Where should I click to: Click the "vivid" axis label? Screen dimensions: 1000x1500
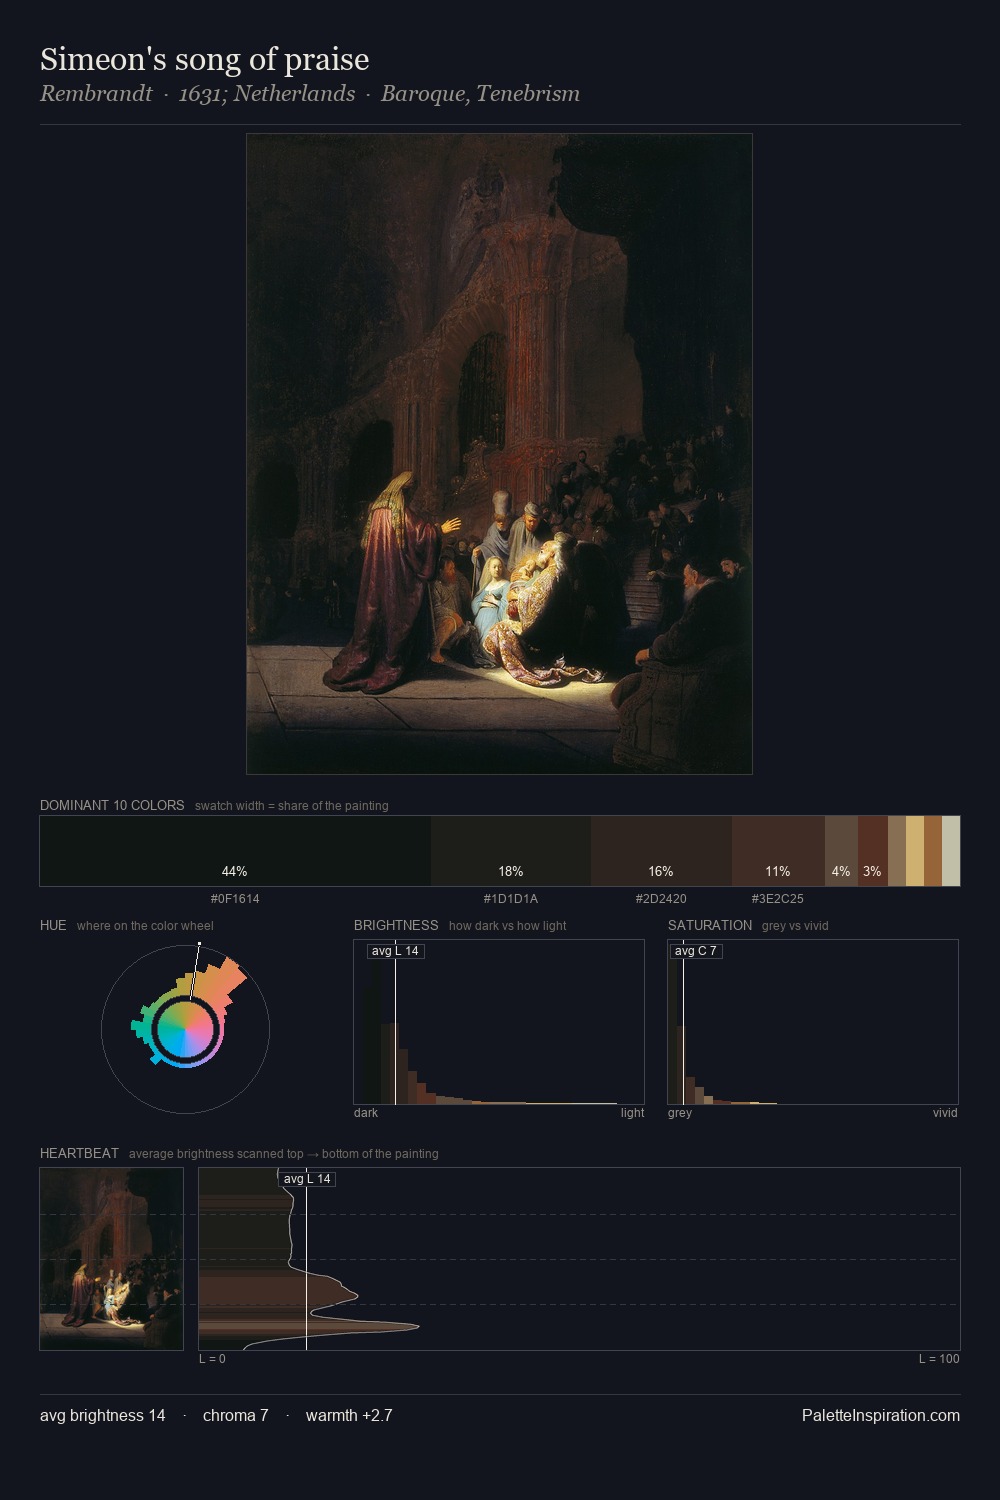[945, 1113]
